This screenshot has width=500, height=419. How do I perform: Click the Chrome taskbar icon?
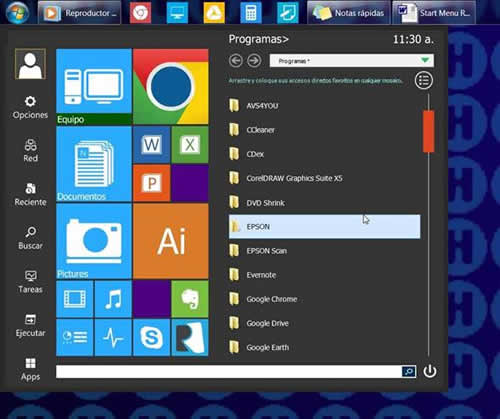(140, 13)
